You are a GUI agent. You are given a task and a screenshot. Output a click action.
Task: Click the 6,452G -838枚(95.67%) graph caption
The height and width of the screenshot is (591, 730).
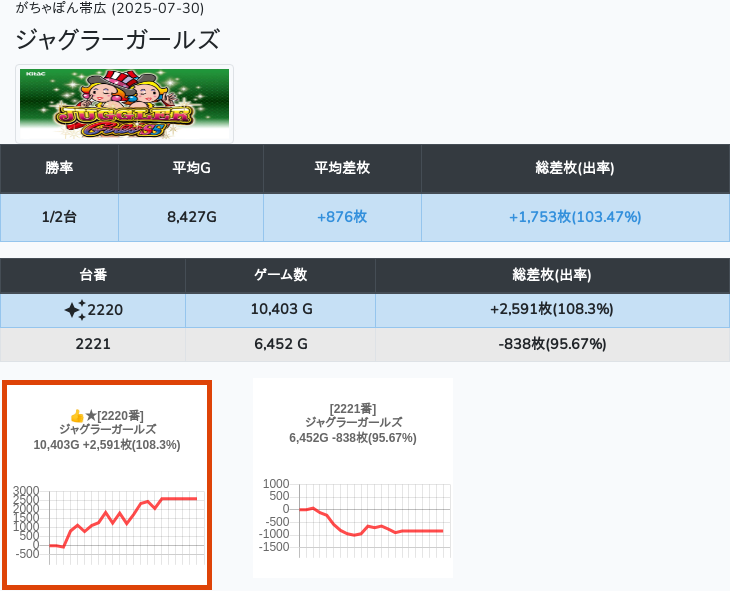pyautogui.click(x=353, y=438)
